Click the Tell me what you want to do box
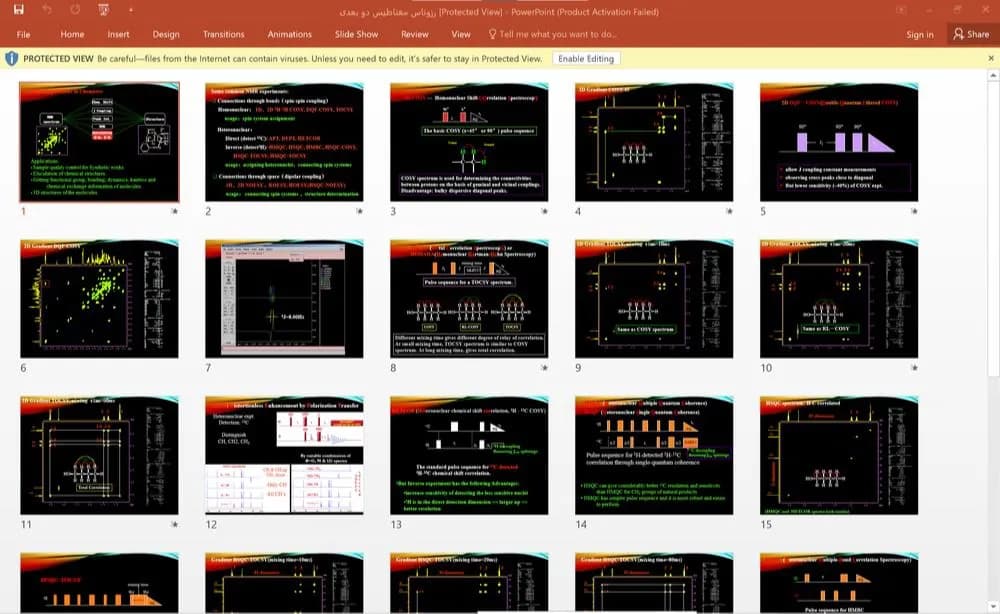Image resolution: width=1000 pixels, height=614 pixels. tap(552, 34)
